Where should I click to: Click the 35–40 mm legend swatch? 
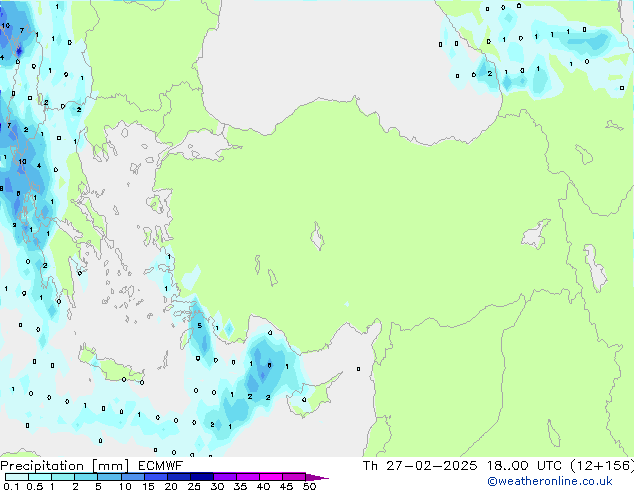pyautogui.click(x=248, y=477)
